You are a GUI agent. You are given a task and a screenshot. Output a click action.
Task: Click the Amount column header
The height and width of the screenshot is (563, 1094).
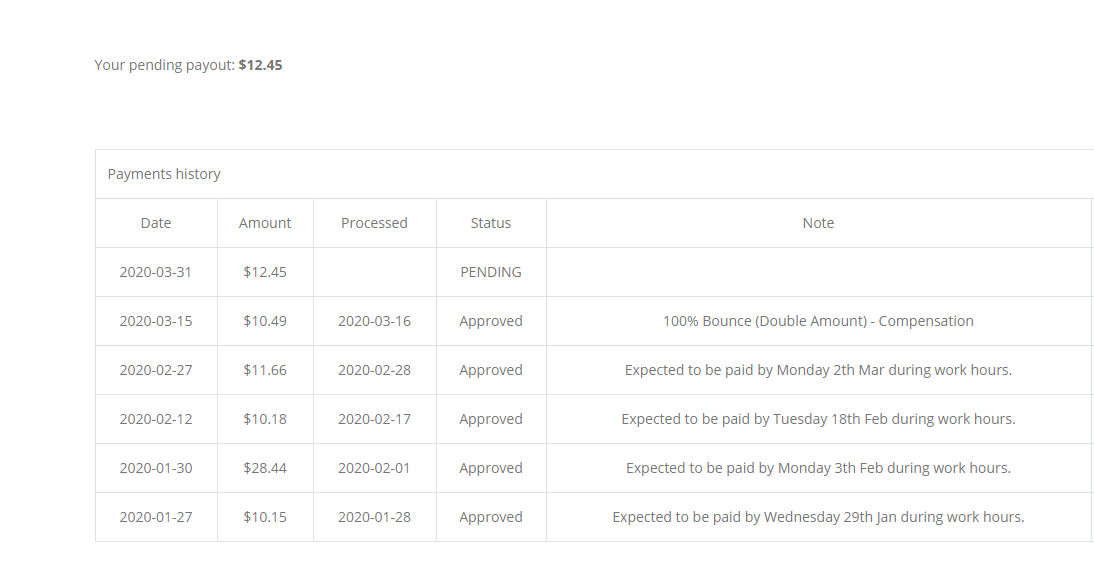coord(265,223)
